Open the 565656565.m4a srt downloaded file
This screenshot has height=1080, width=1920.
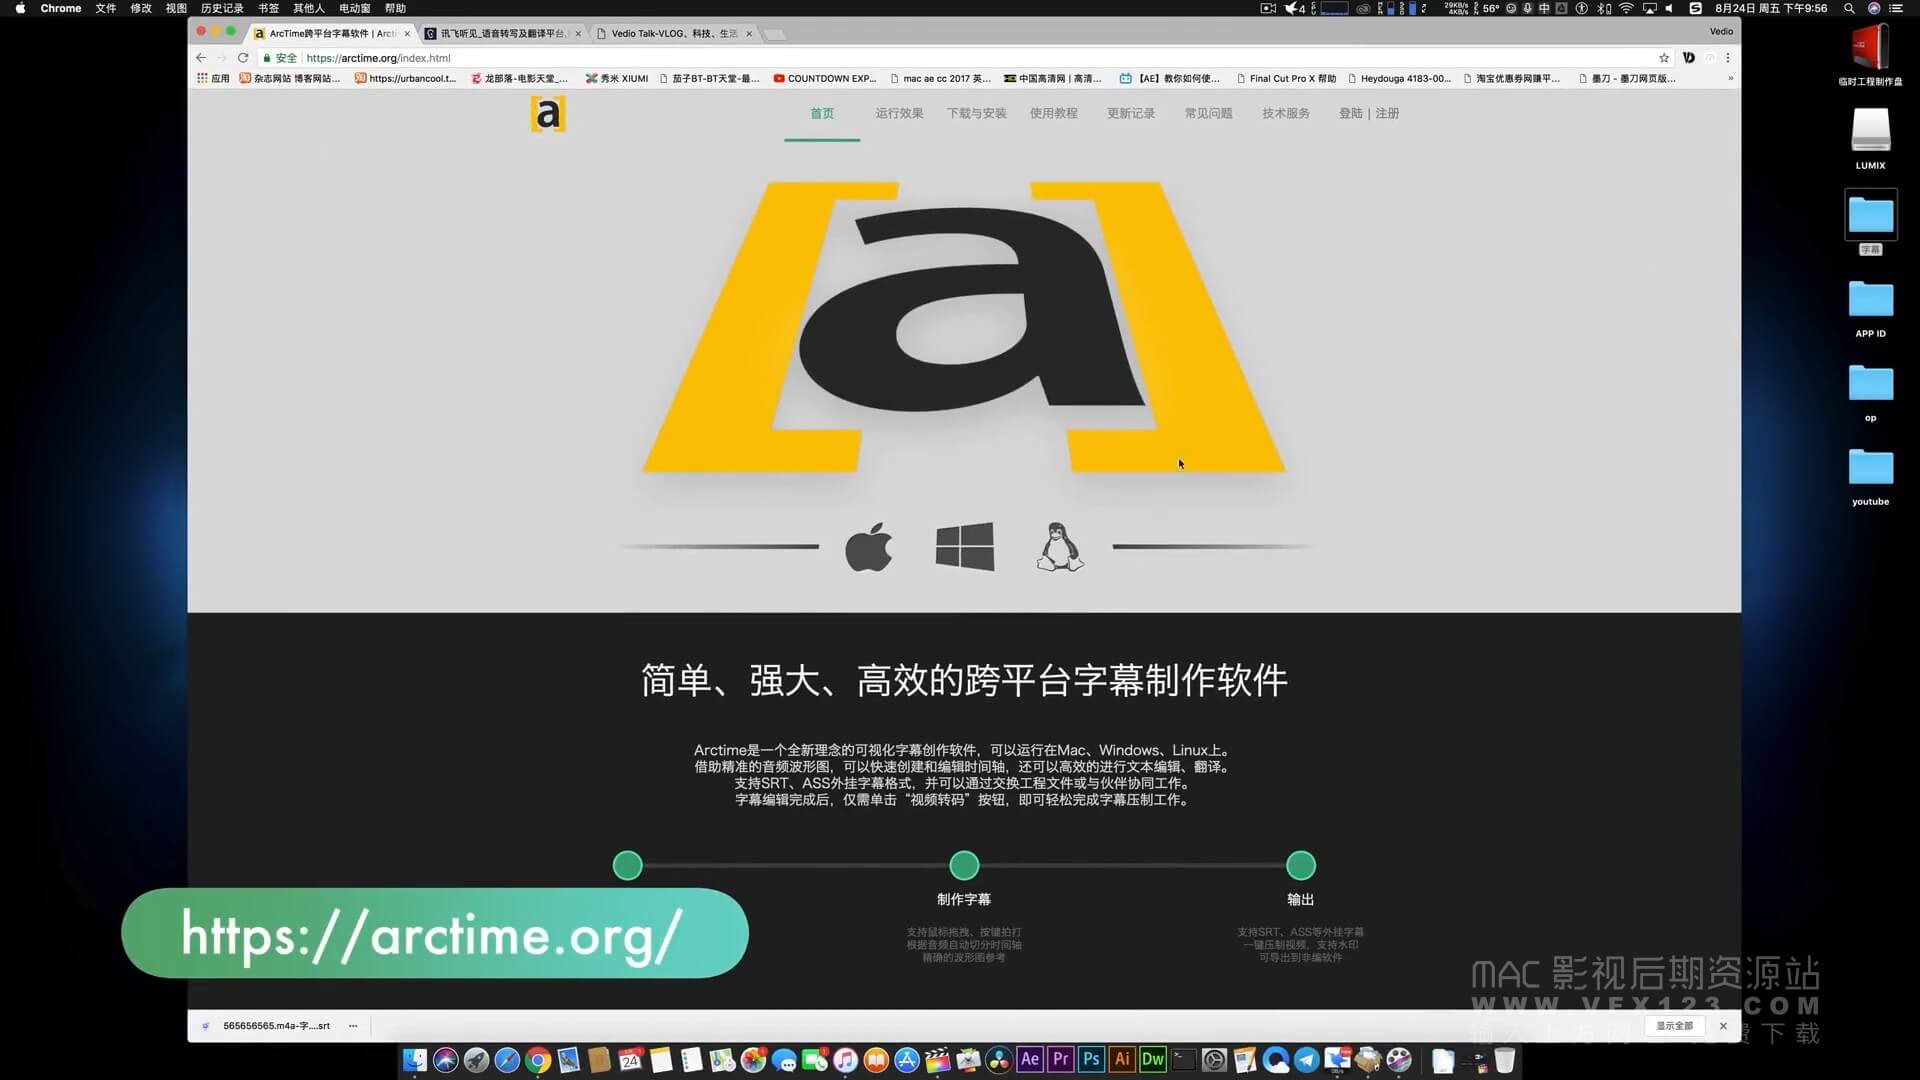click(267, 1026)
